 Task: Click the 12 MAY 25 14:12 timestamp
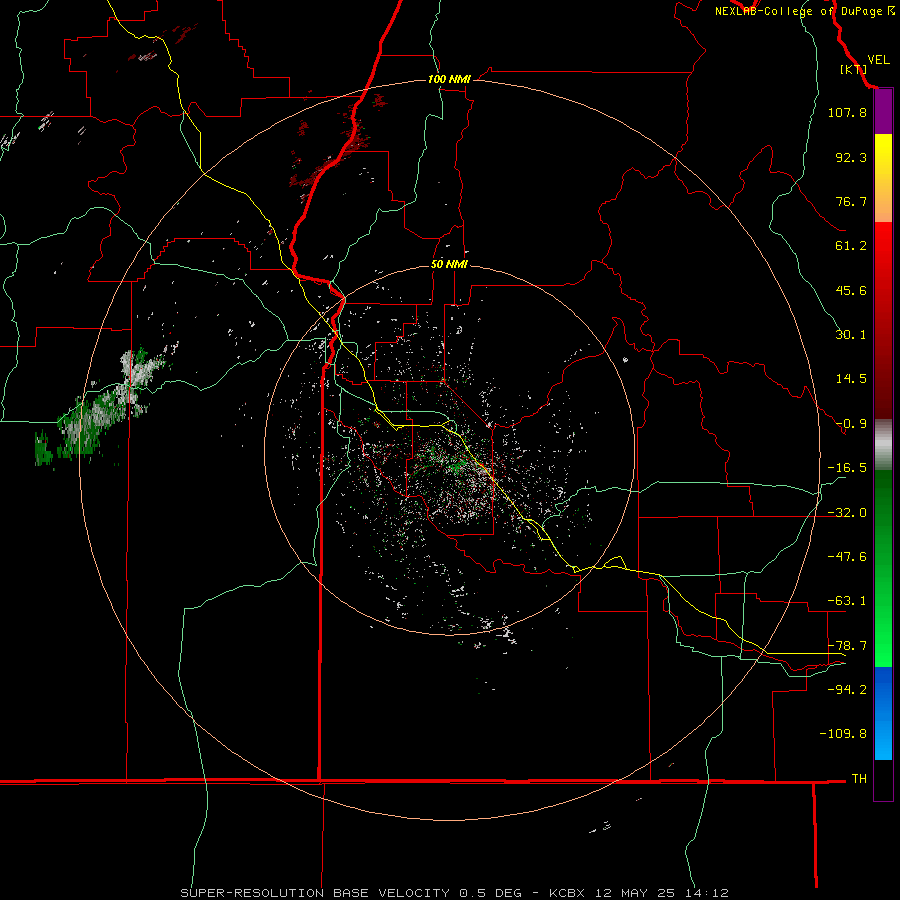tap(661, 893)
